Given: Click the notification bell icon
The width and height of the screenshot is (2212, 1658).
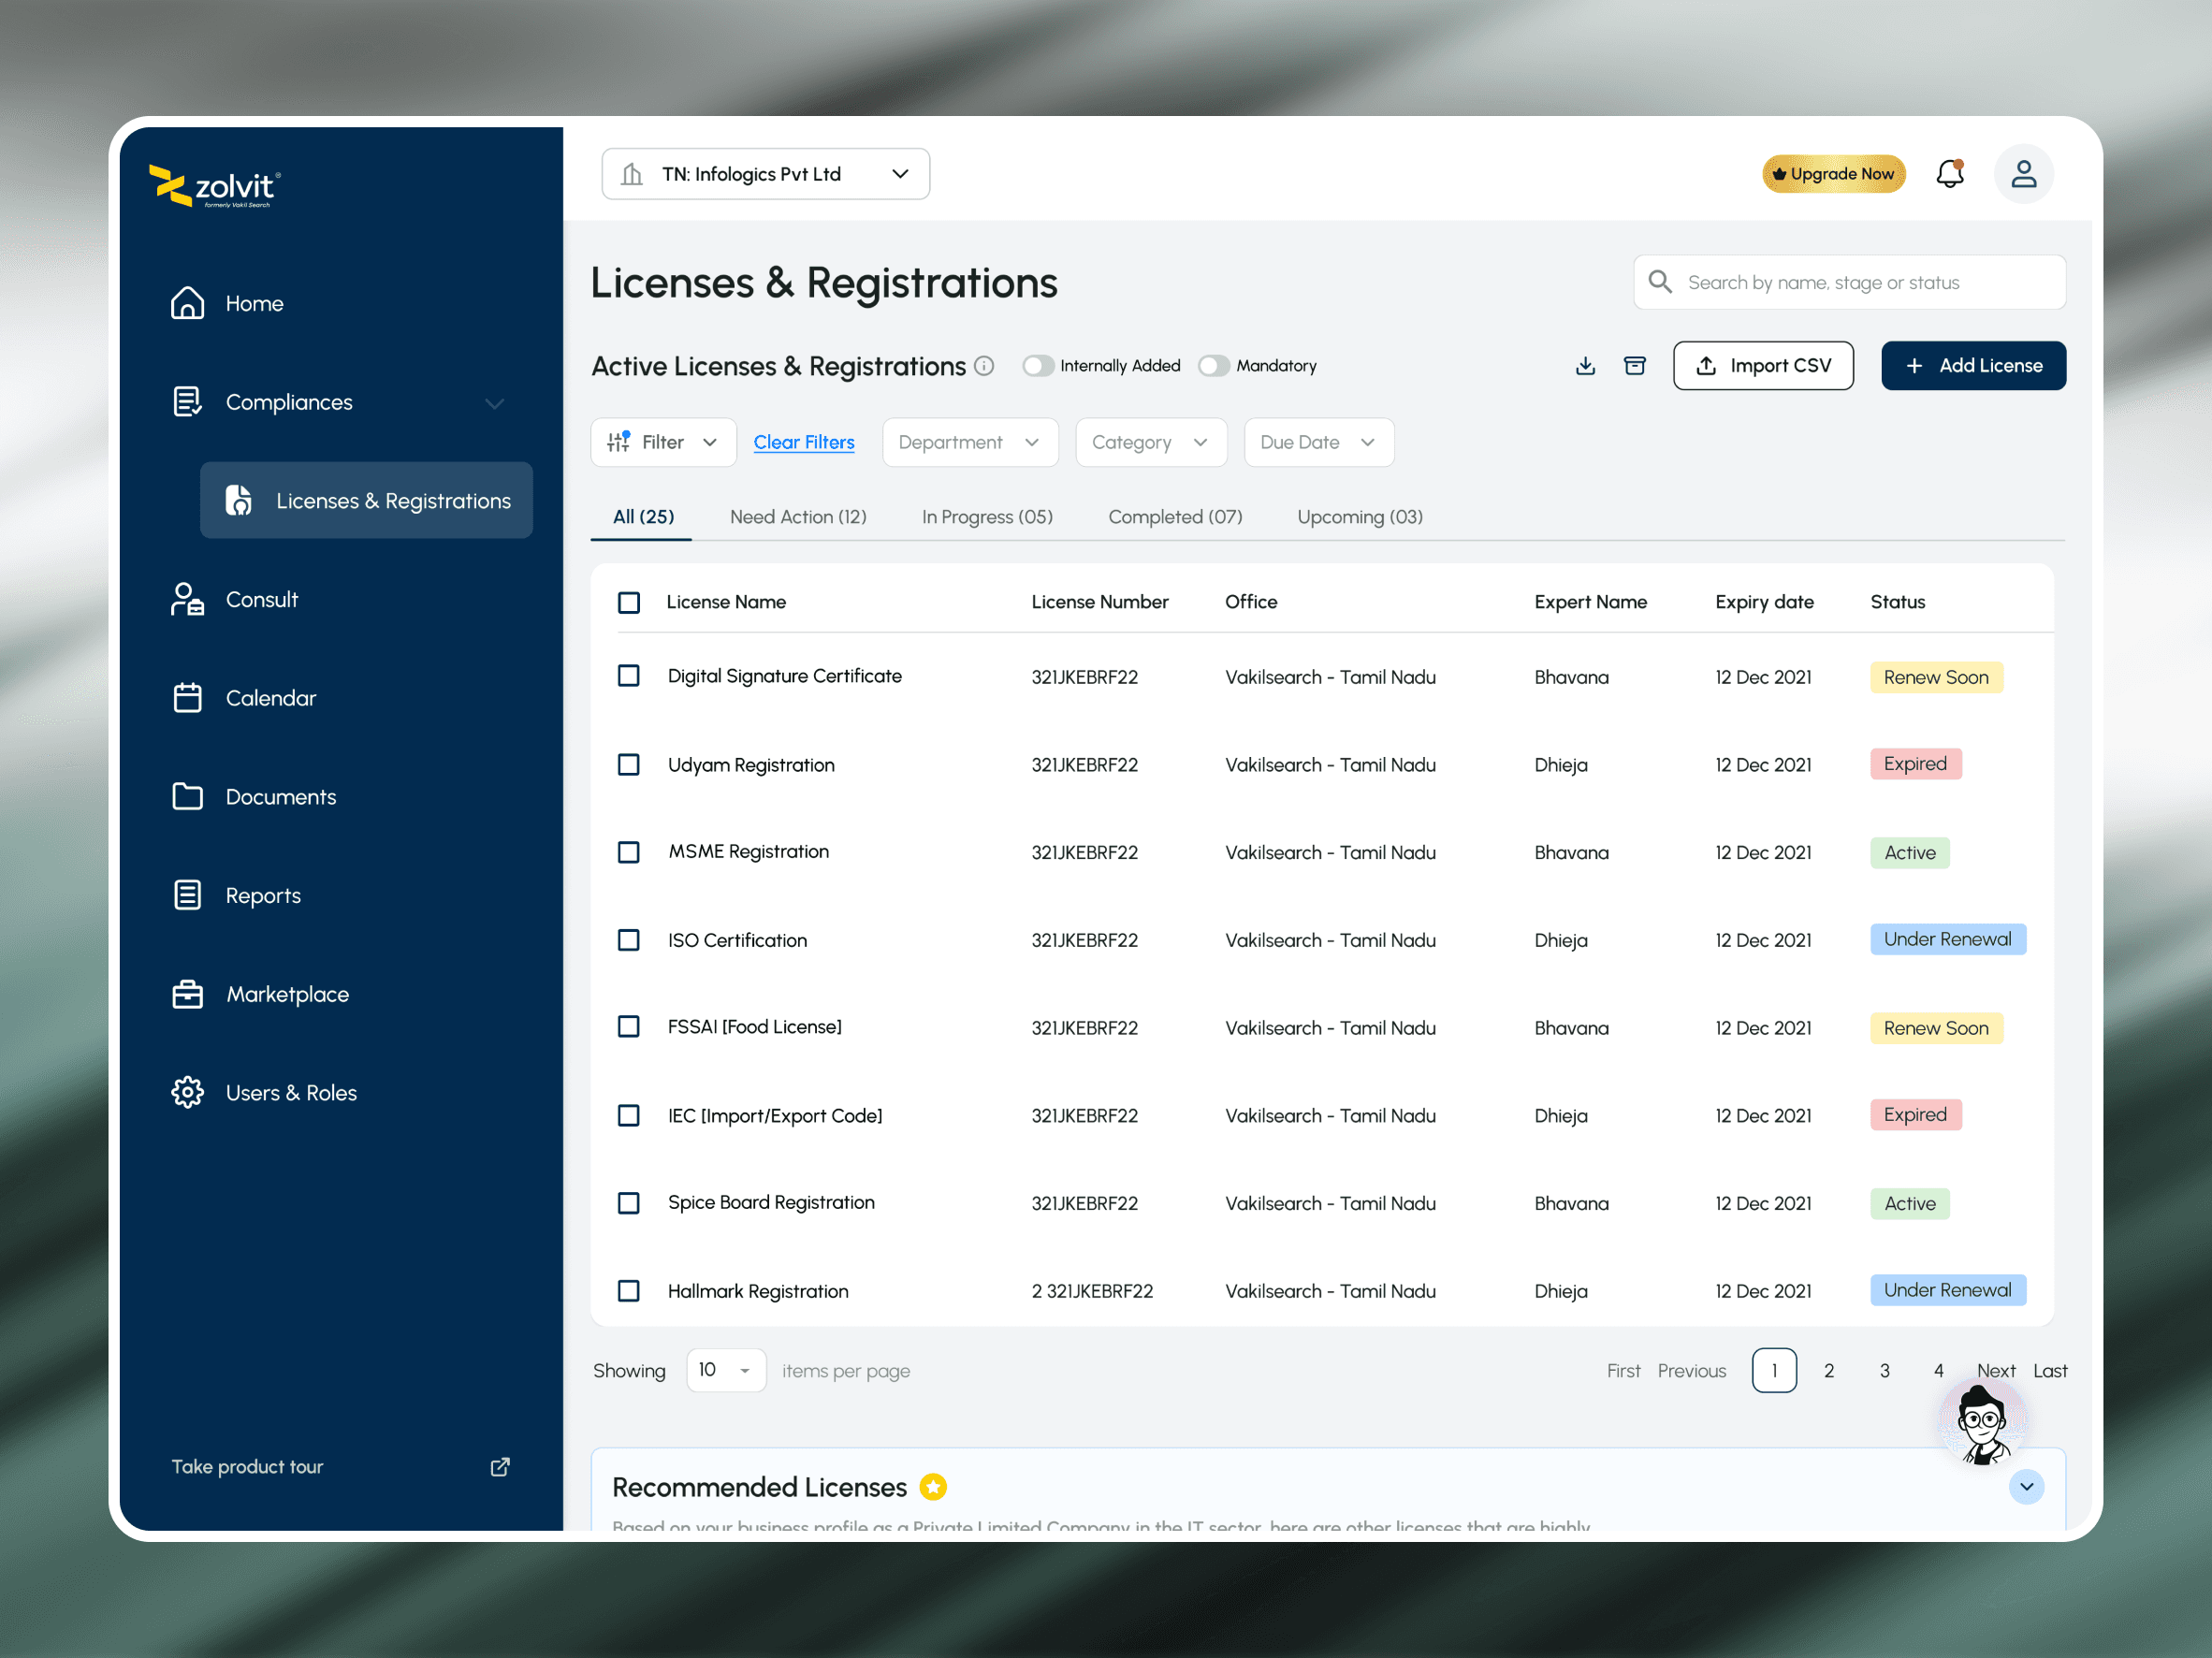Looking at the screenshot, I should [x=1949, y=174].
